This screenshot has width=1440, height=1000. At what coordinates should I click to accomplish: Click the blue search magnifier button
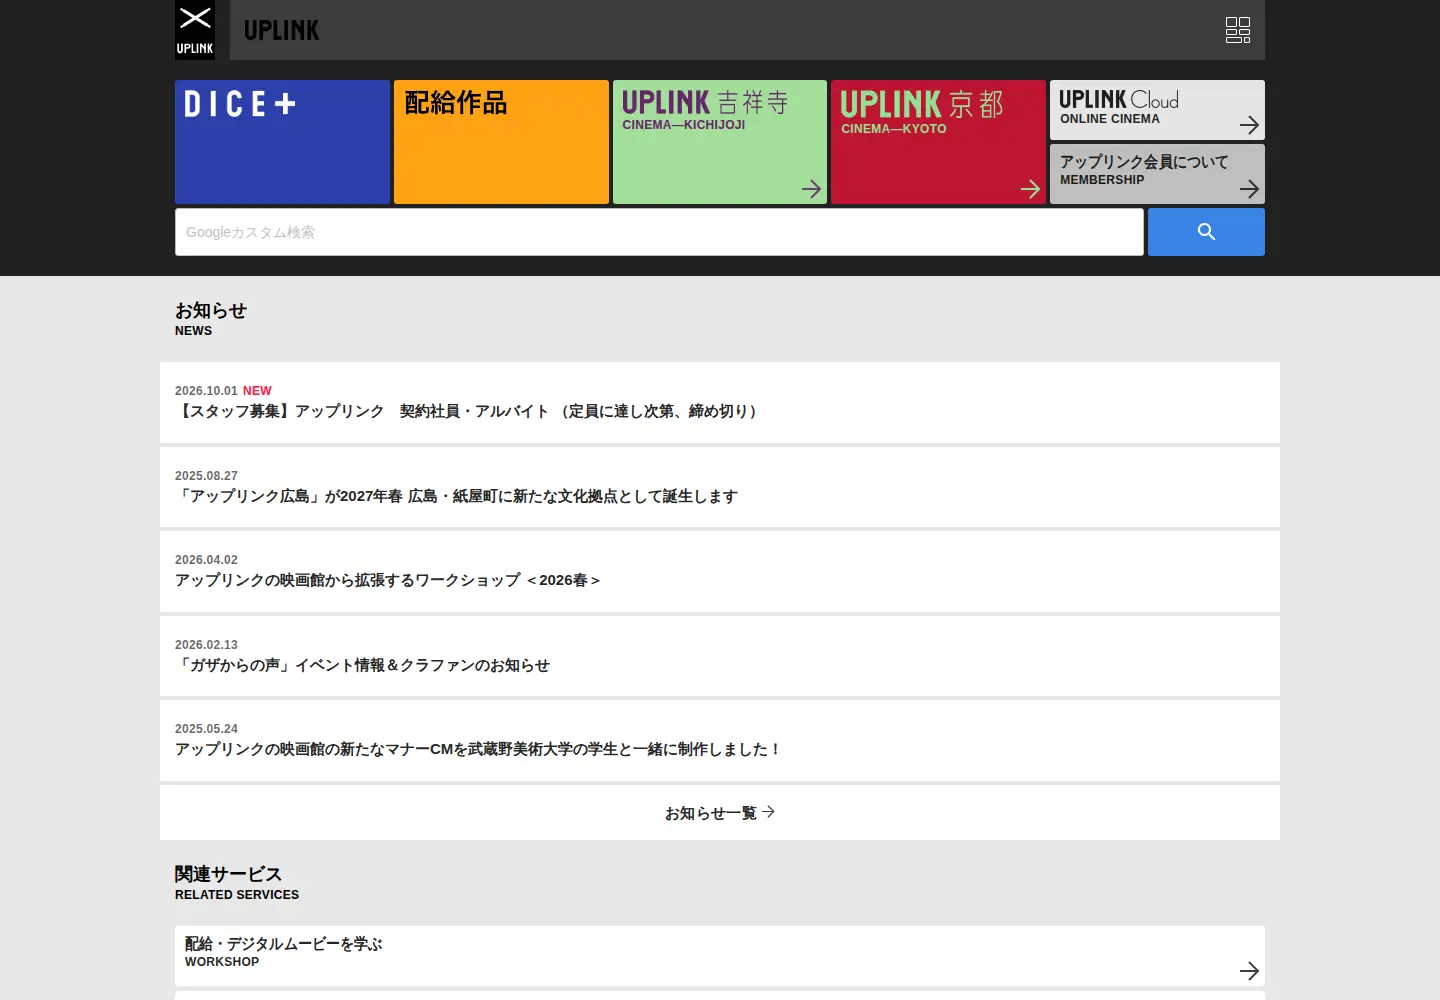point(1206,232)
